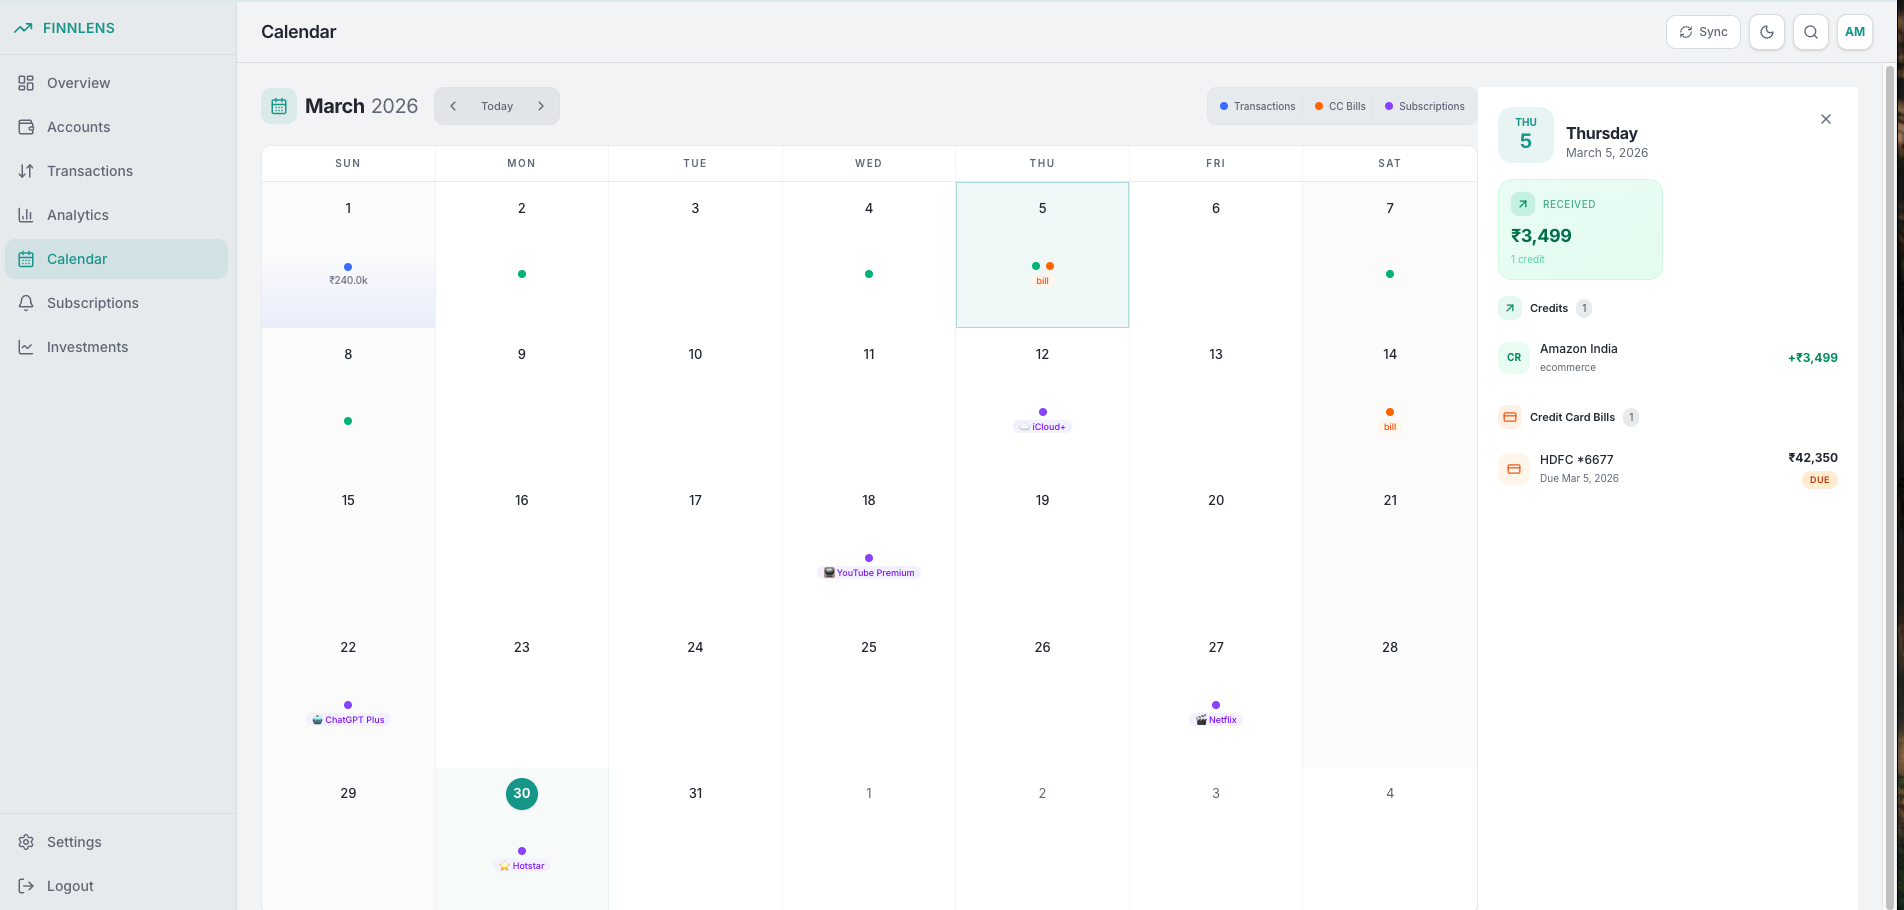Open Settings at sidebar bottom
The image size is (1904, 910).
(x=116, y=842)
